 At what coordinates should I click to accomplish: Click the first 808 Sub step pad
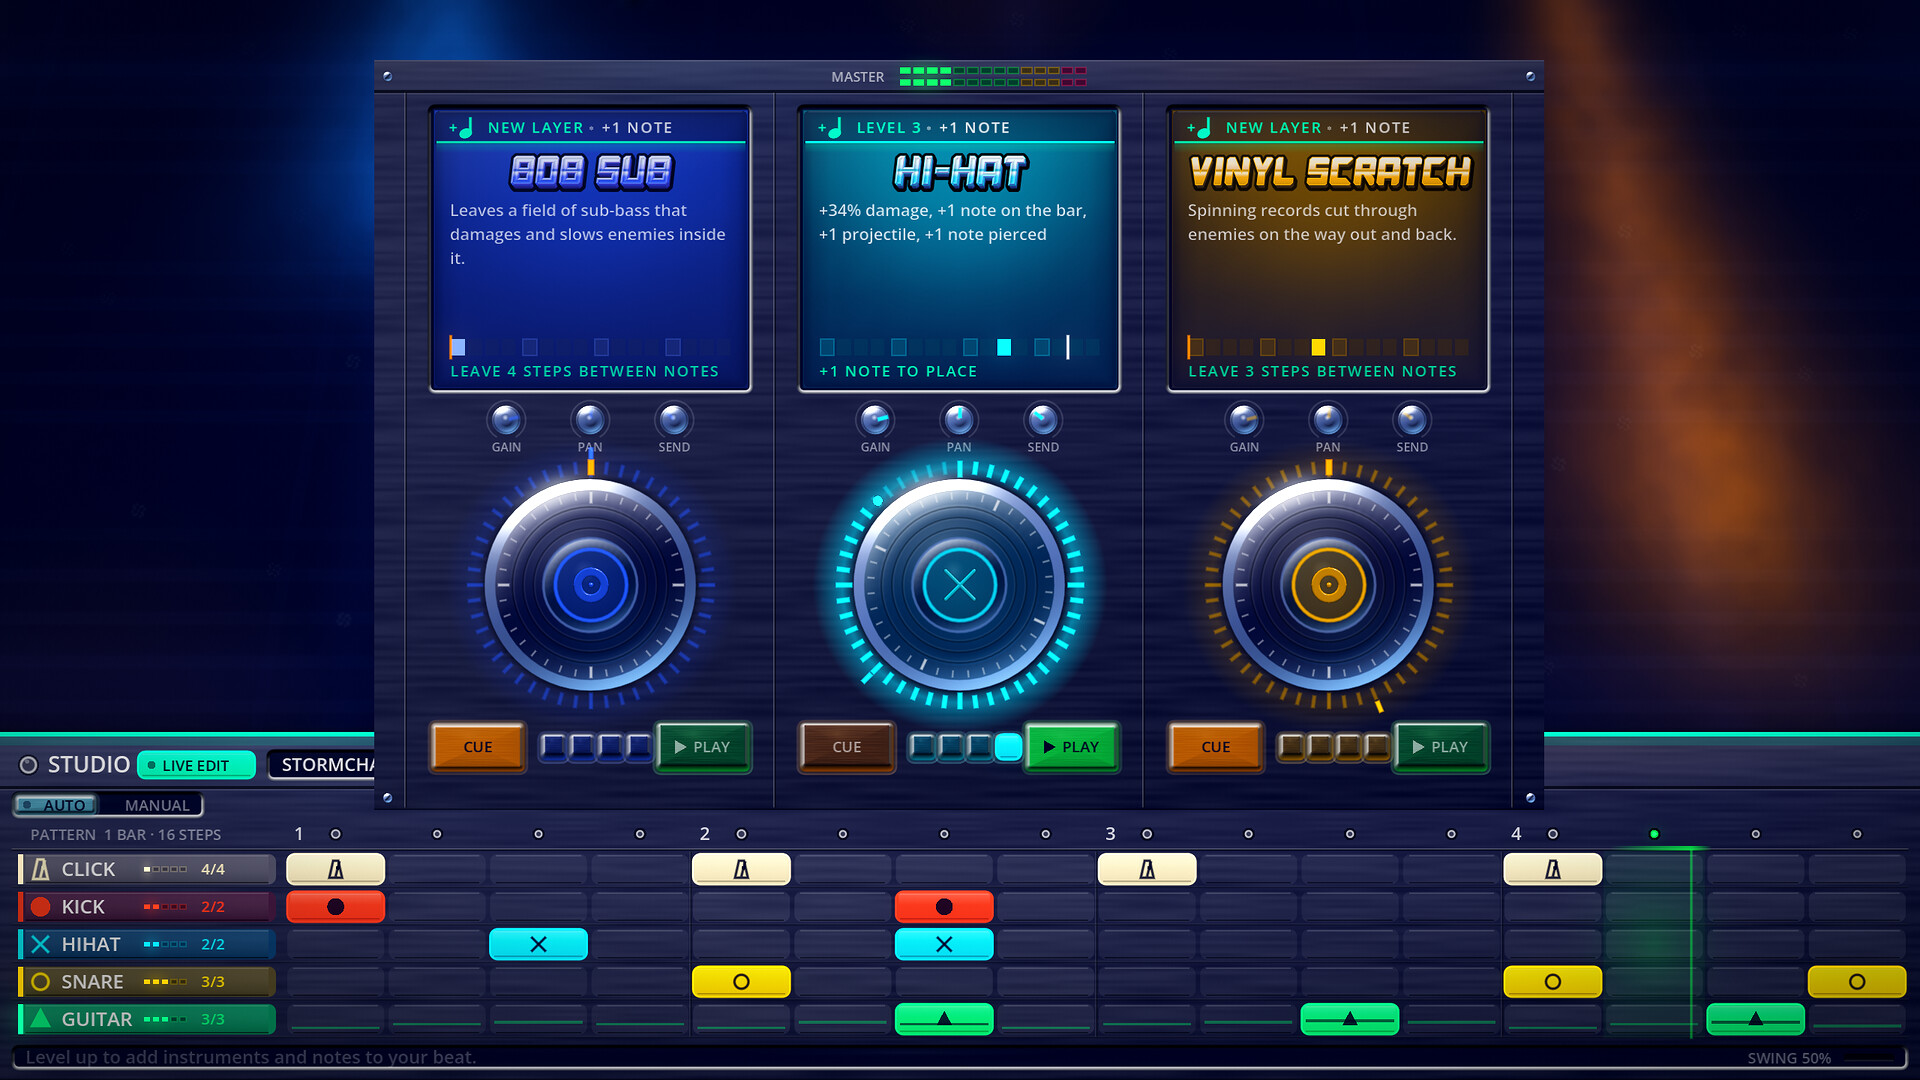(x=553, y=747)
